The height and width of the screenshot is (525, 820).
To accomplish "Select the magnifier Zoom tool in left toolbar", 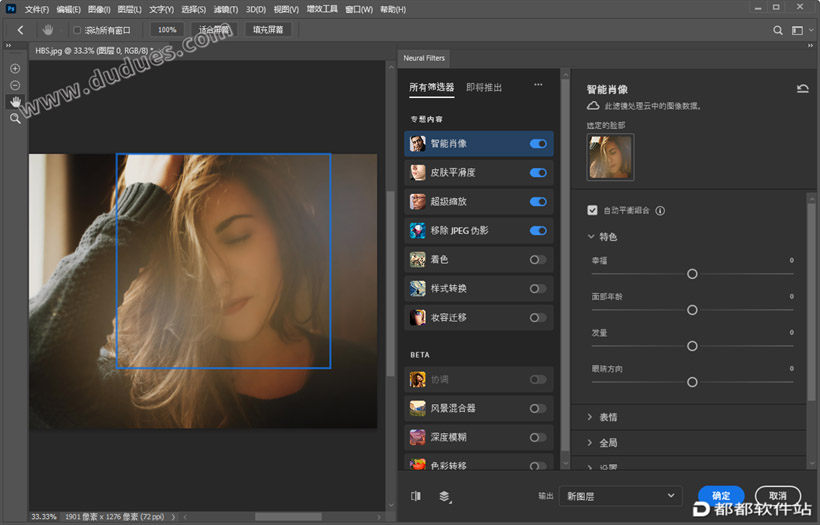I will pos(15,119).
